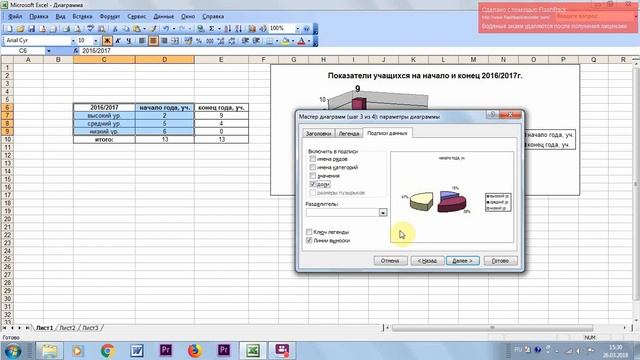Finish wizard with 'Готово' button
The image size is (640, 360).
(500, 260)
